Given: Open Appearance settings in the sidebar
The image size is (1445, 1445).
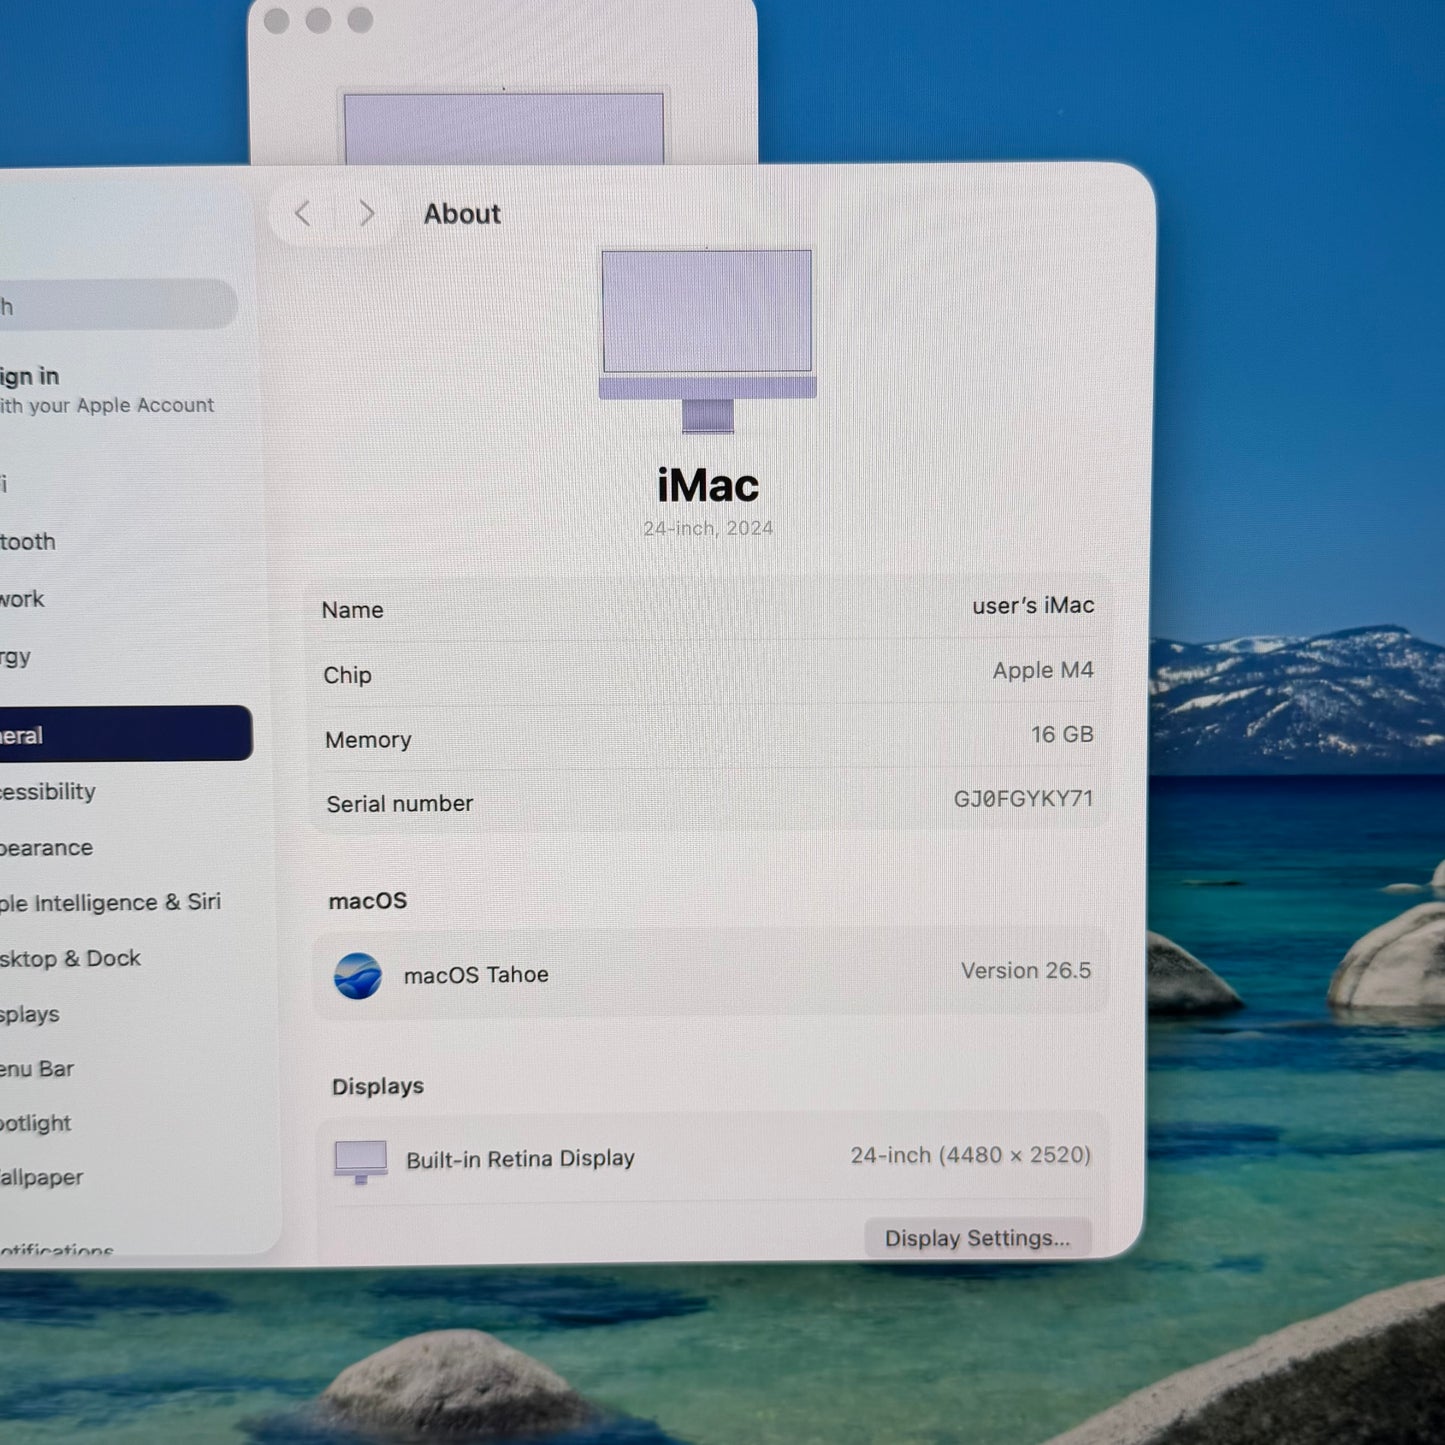Looking at the screenshot, I should coord(46,848).
